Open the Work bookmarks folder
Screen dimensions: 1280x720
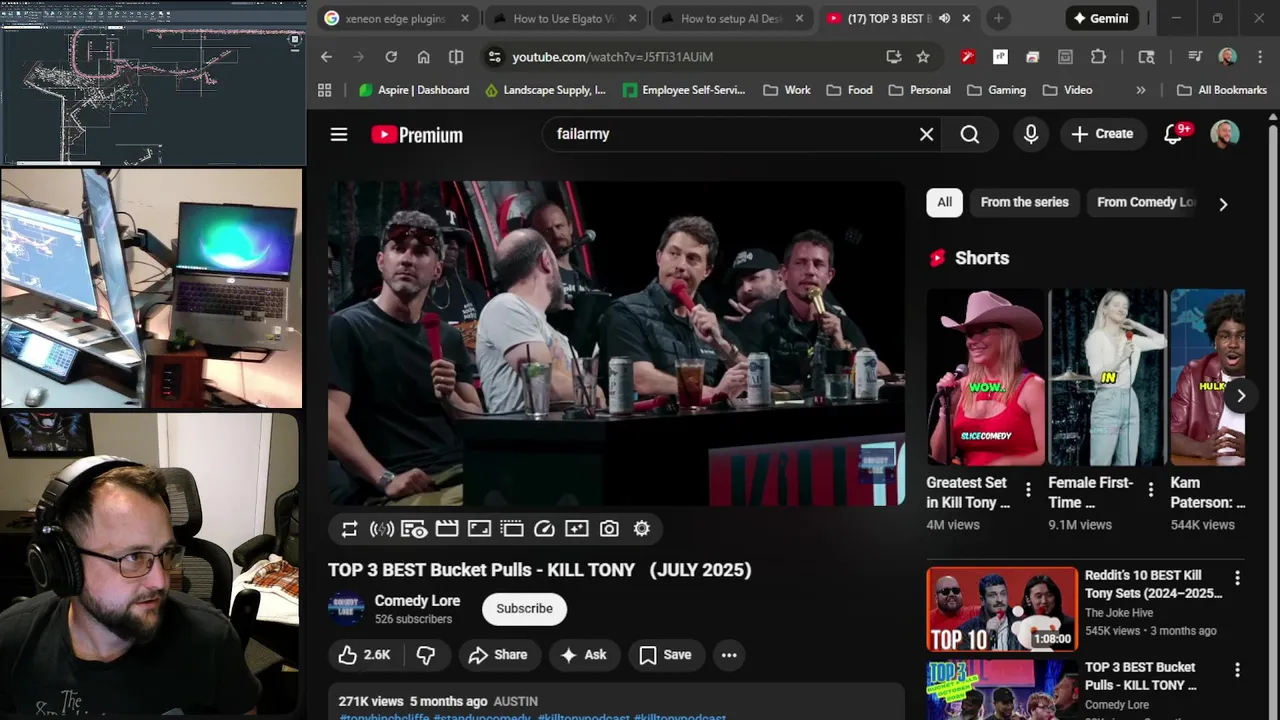point(787,90)
